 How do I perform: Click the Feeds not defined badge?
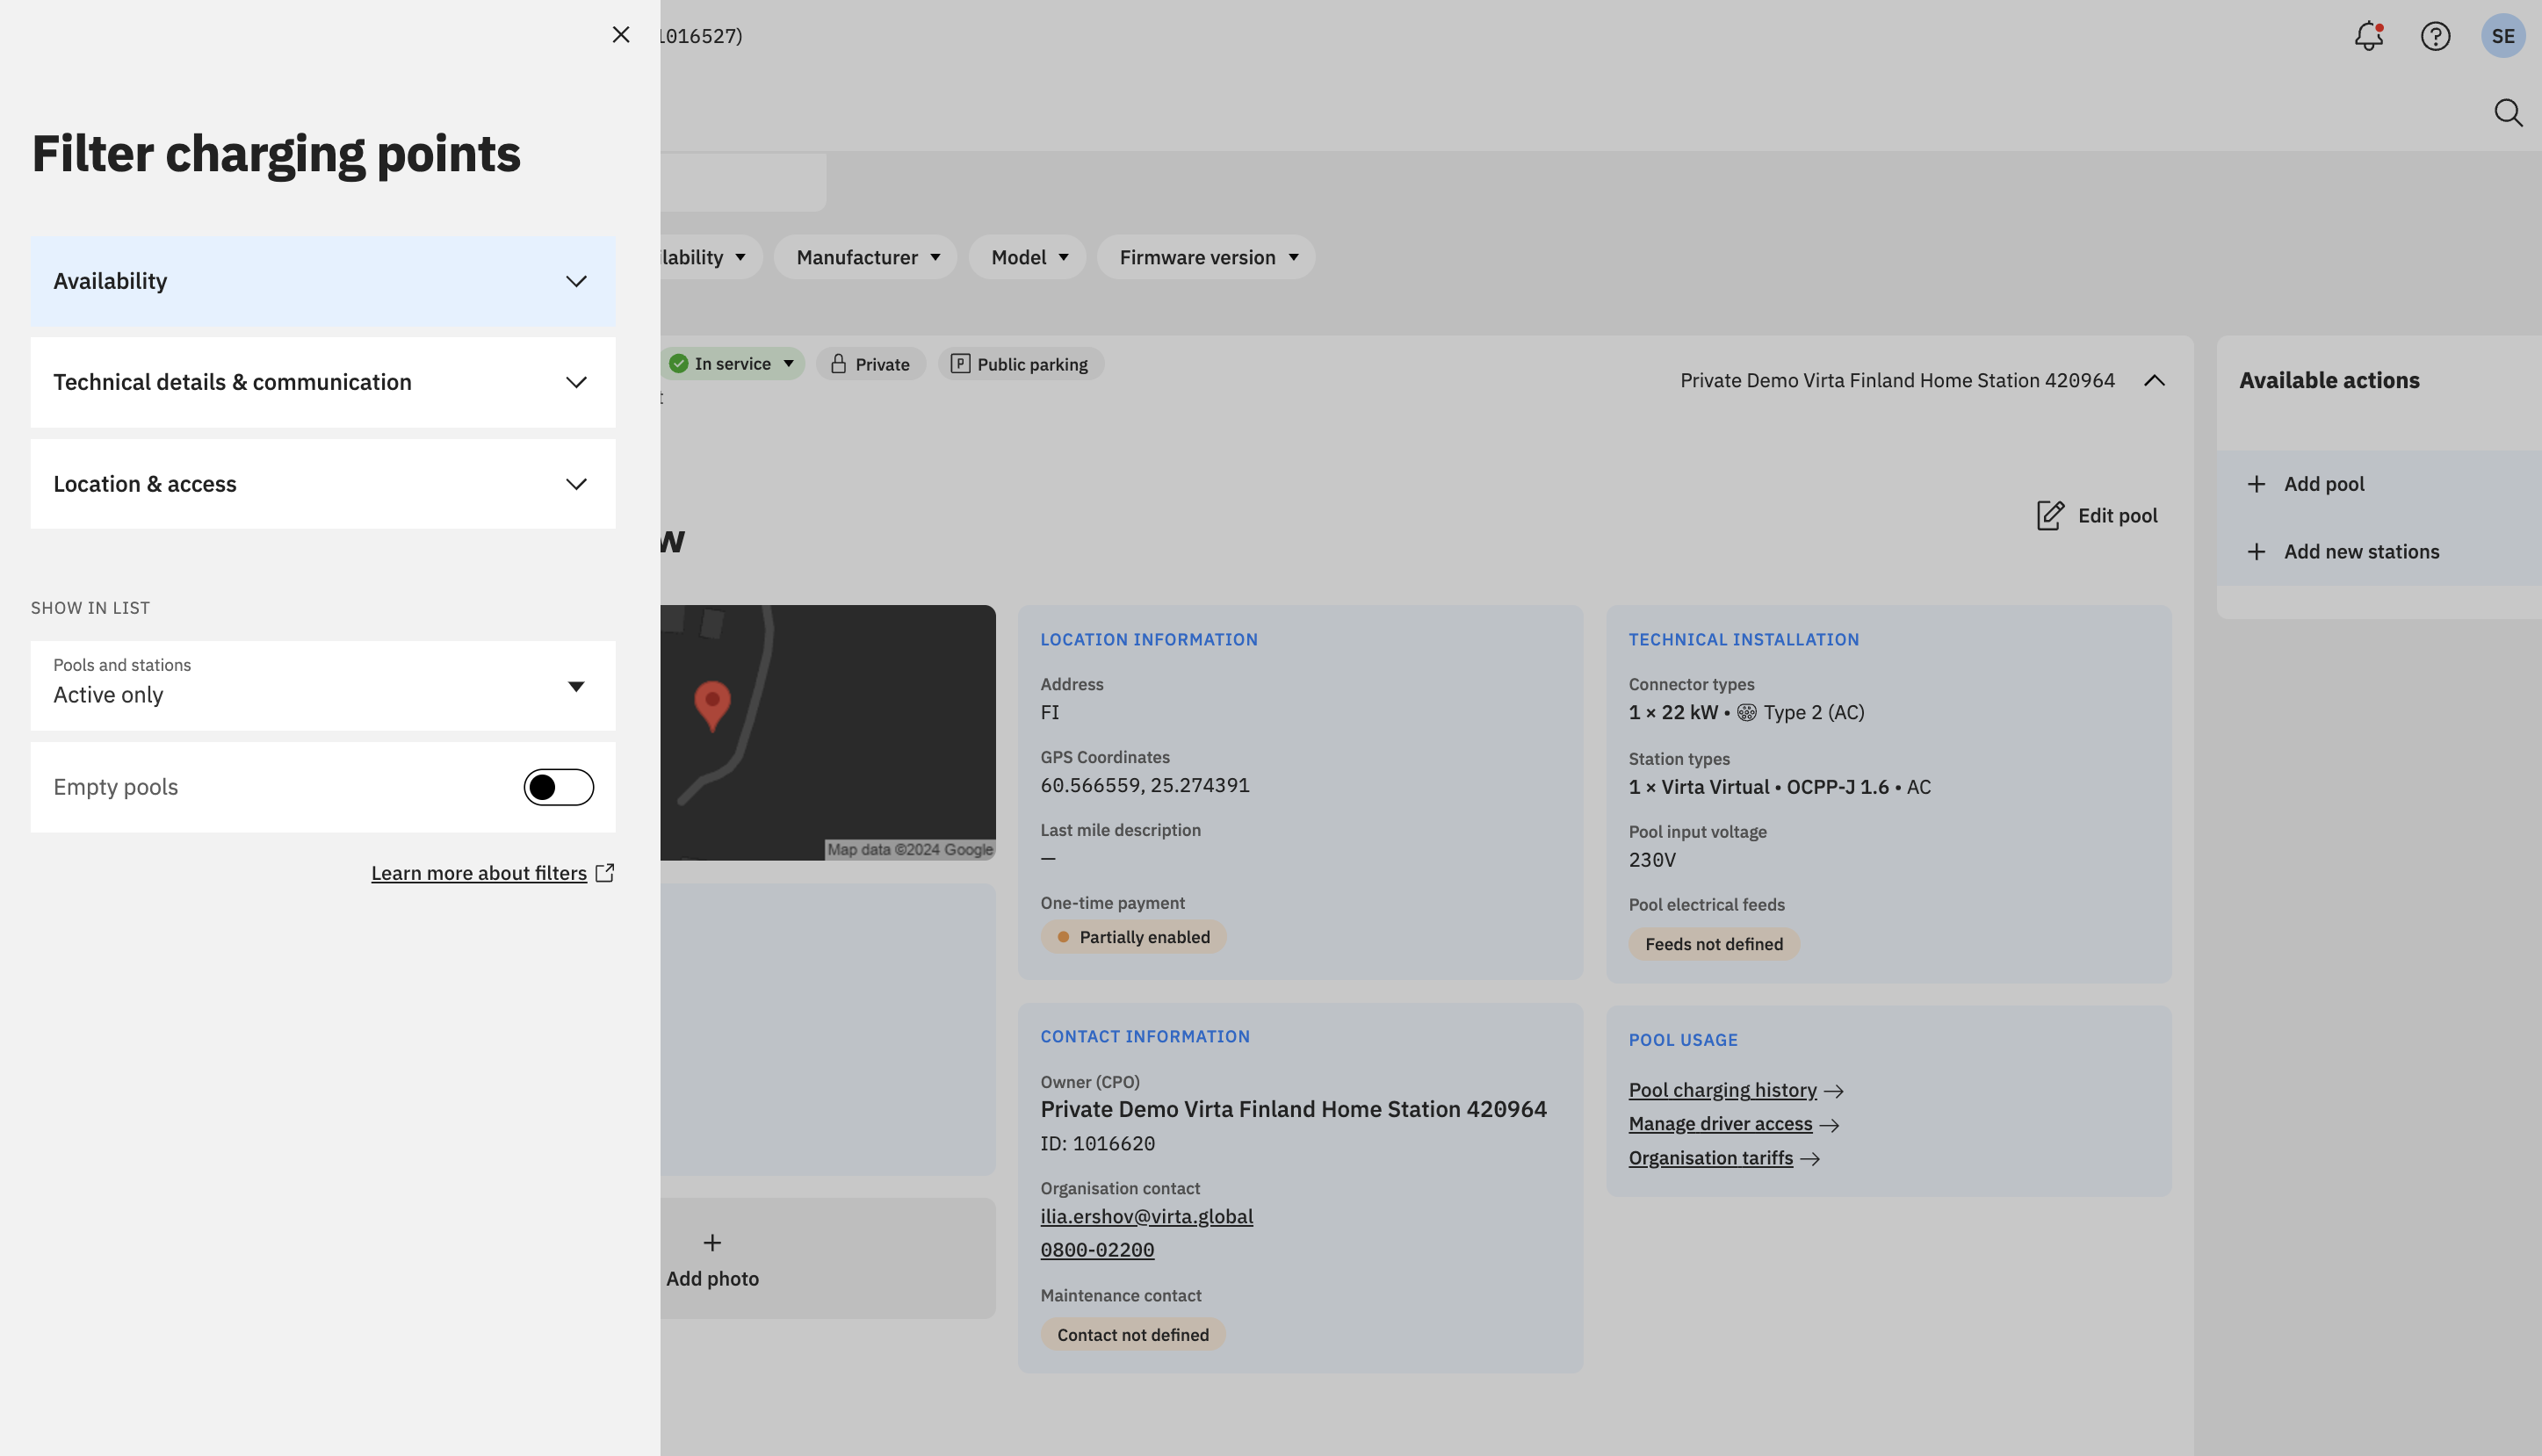point(1713,944)
